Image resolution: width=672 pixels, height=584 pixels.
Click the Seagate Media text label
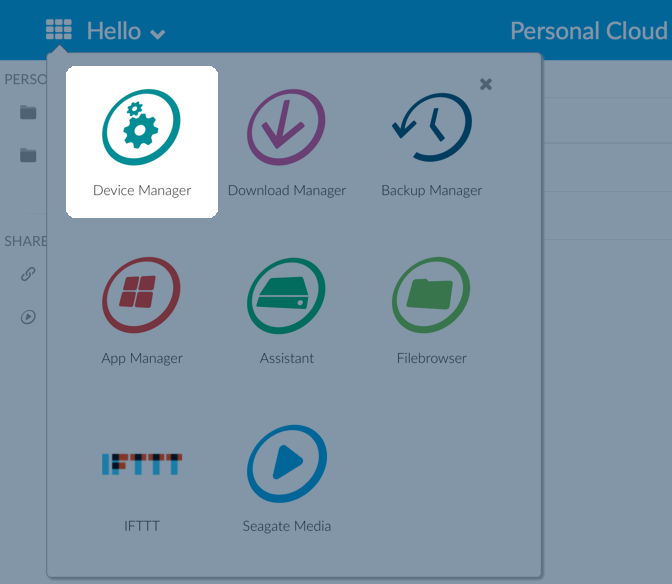287,526
